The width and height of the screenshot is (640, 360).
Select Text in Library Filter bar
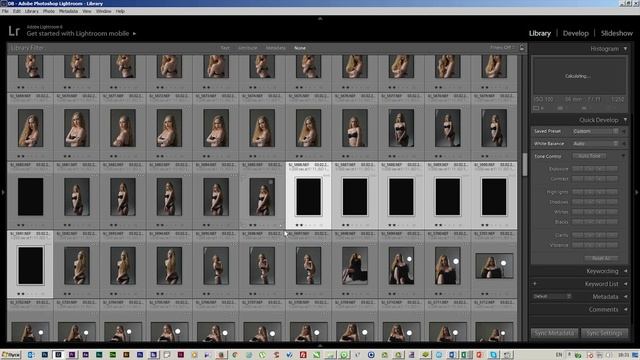coord(225,48)
